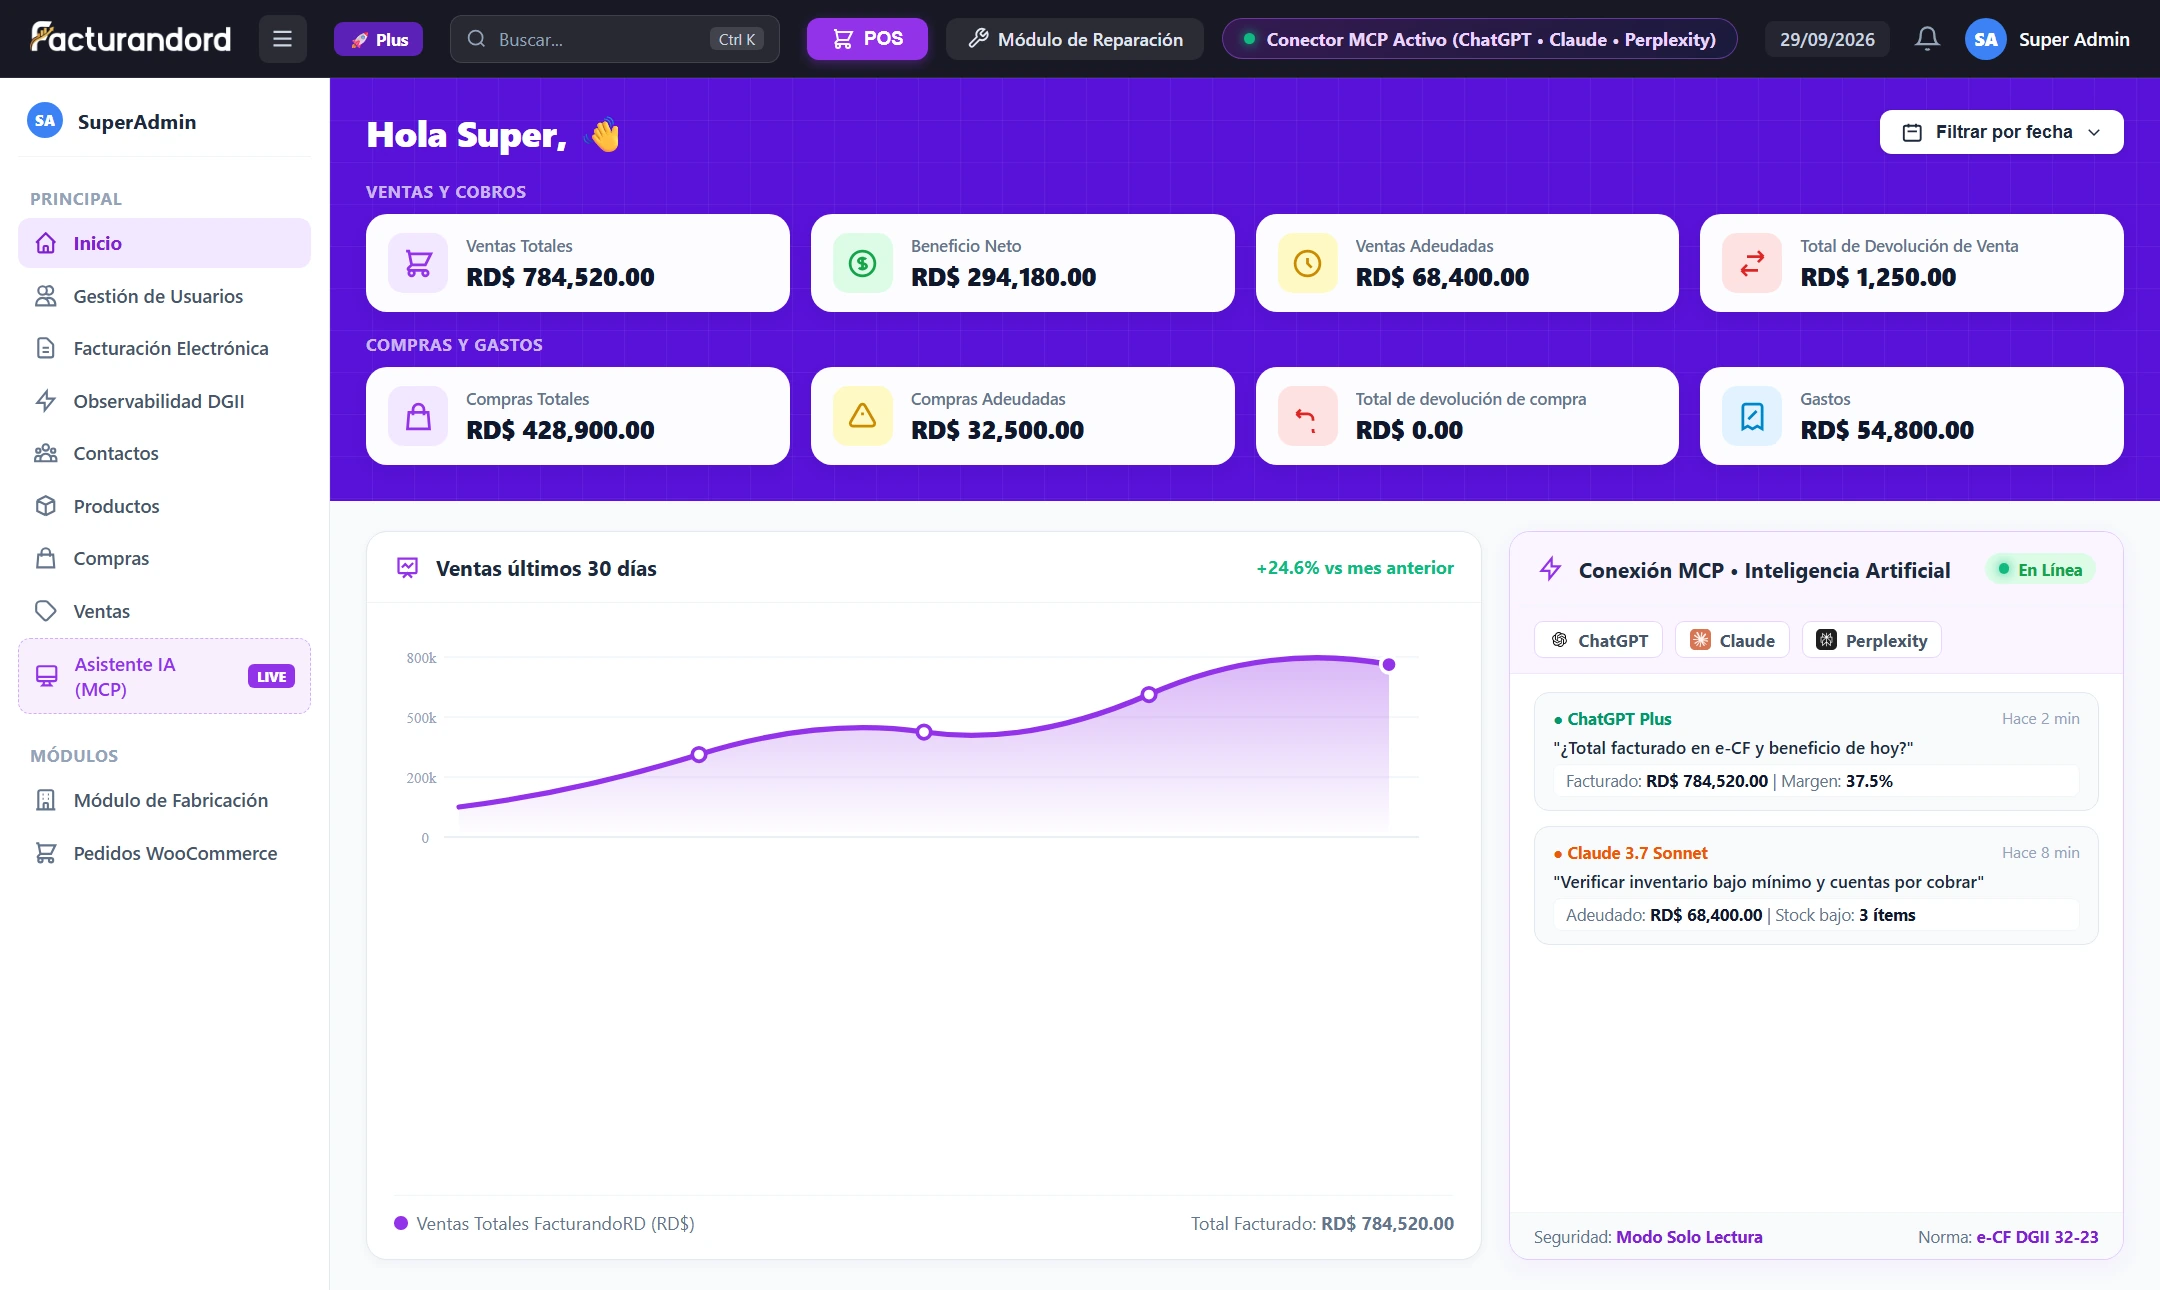This screenshot has height=1290, width=2160.
Task: Click the waving hand emoji
Action: pyautogui.click(x=605, y=134)
